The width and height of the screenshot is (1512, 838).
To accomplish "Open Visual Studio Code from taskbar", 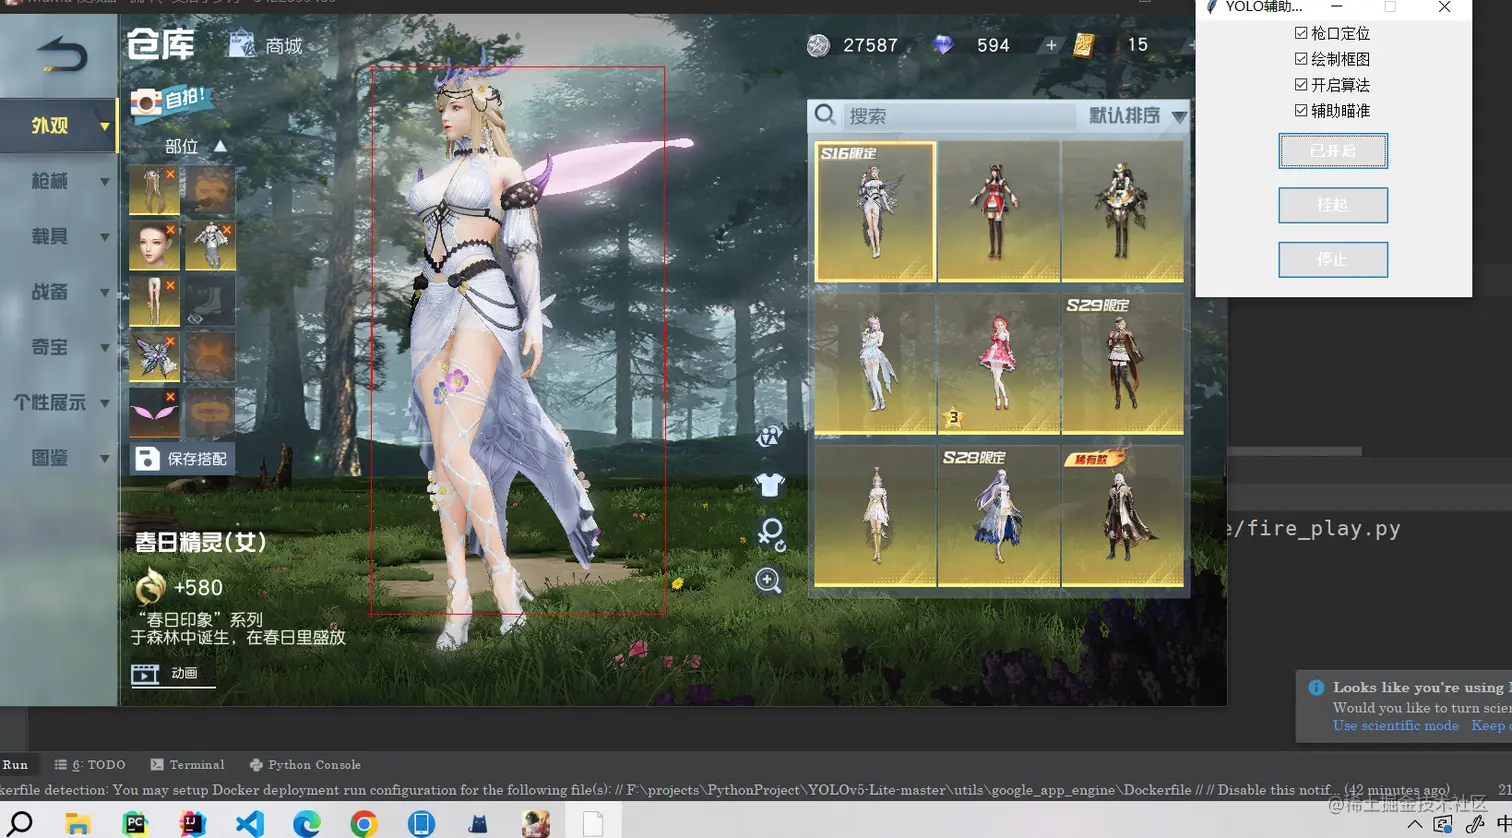I will click(x=250, y=823).
